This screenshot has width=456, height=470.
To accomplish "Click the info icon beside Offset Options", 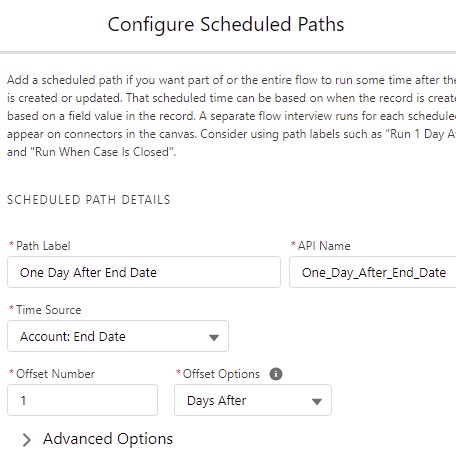I will coord(276,374).
